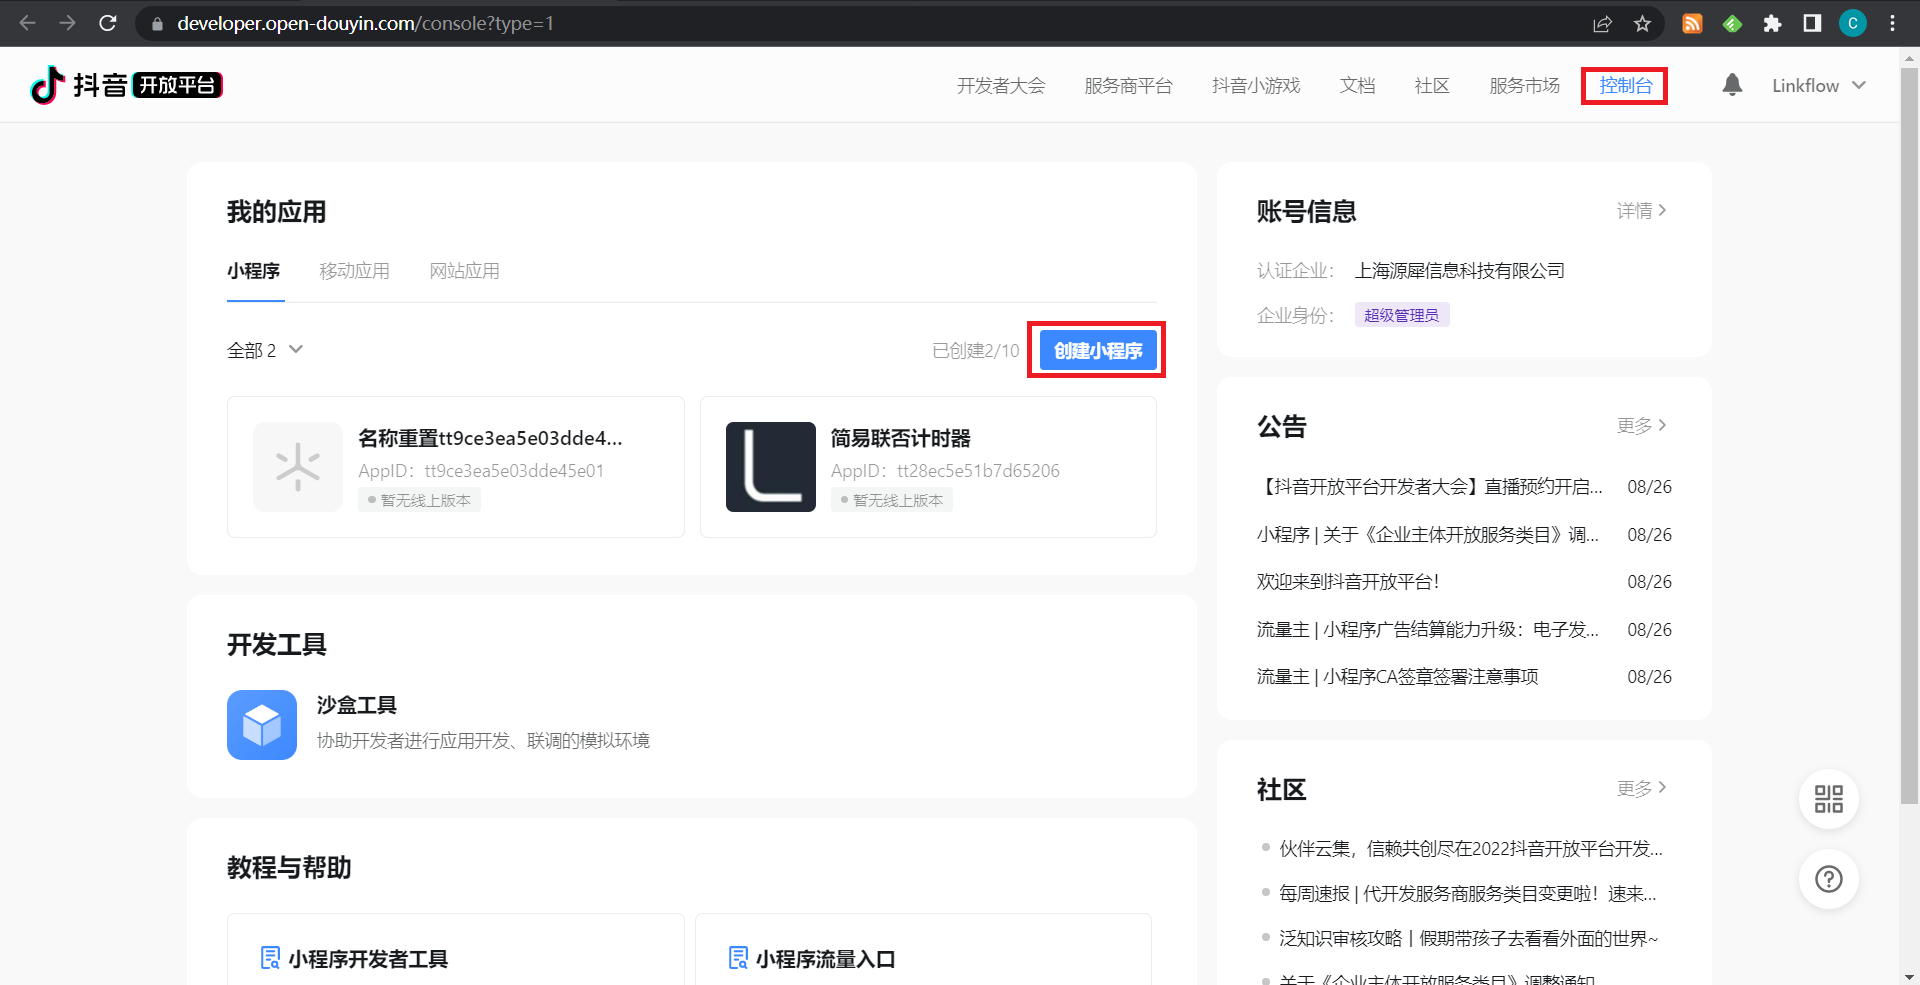Open 服务市场 in top navigation
1920x985 pixels.
1524,86
